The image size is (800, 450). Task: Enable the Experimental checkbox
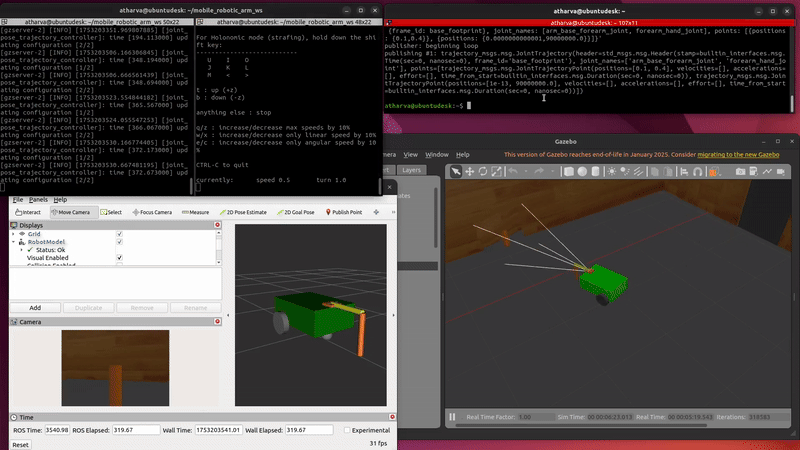point(347,430)
